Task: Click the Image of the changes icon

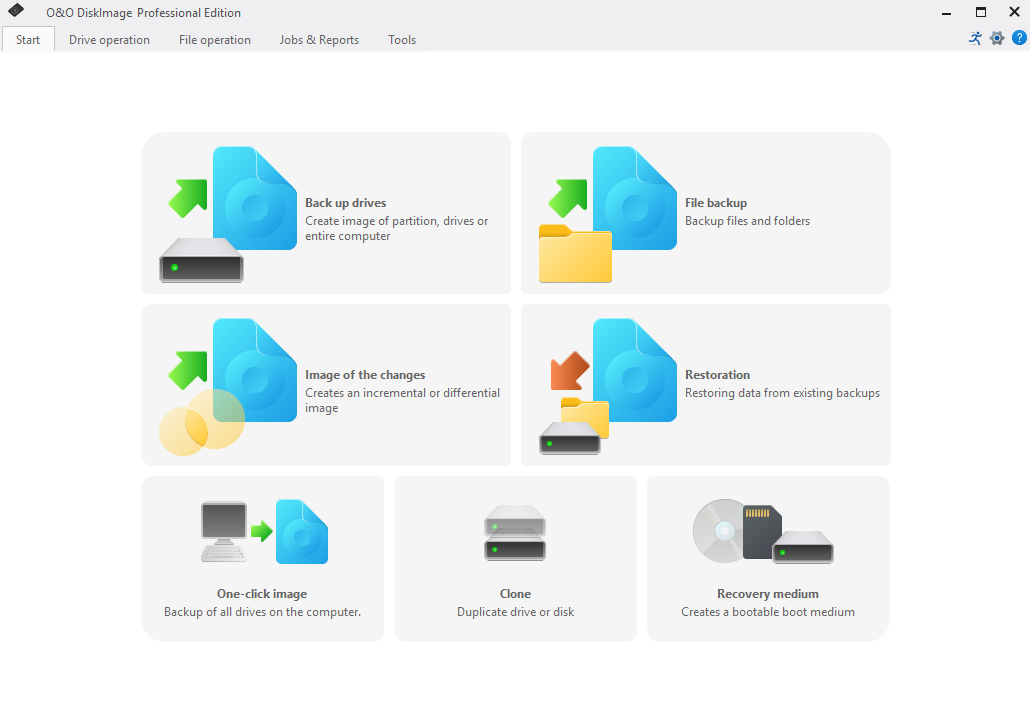Action: click(228, 387)
